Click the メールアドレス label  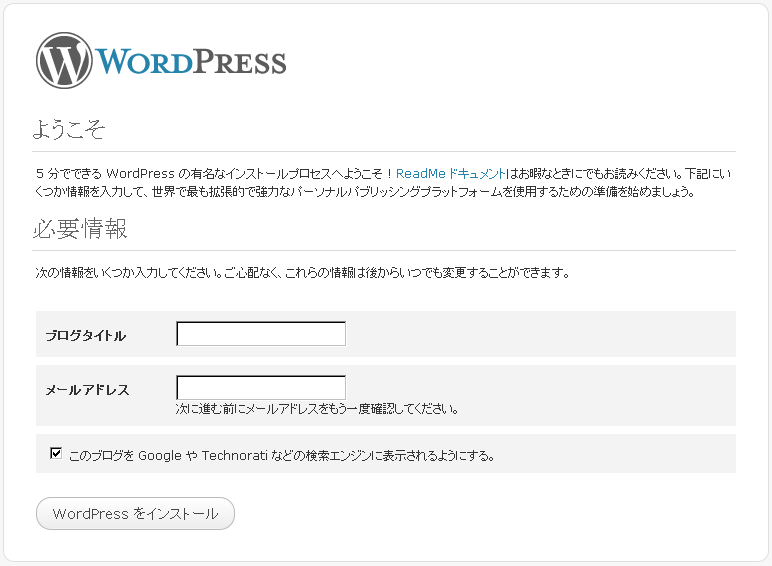point(87,390)
